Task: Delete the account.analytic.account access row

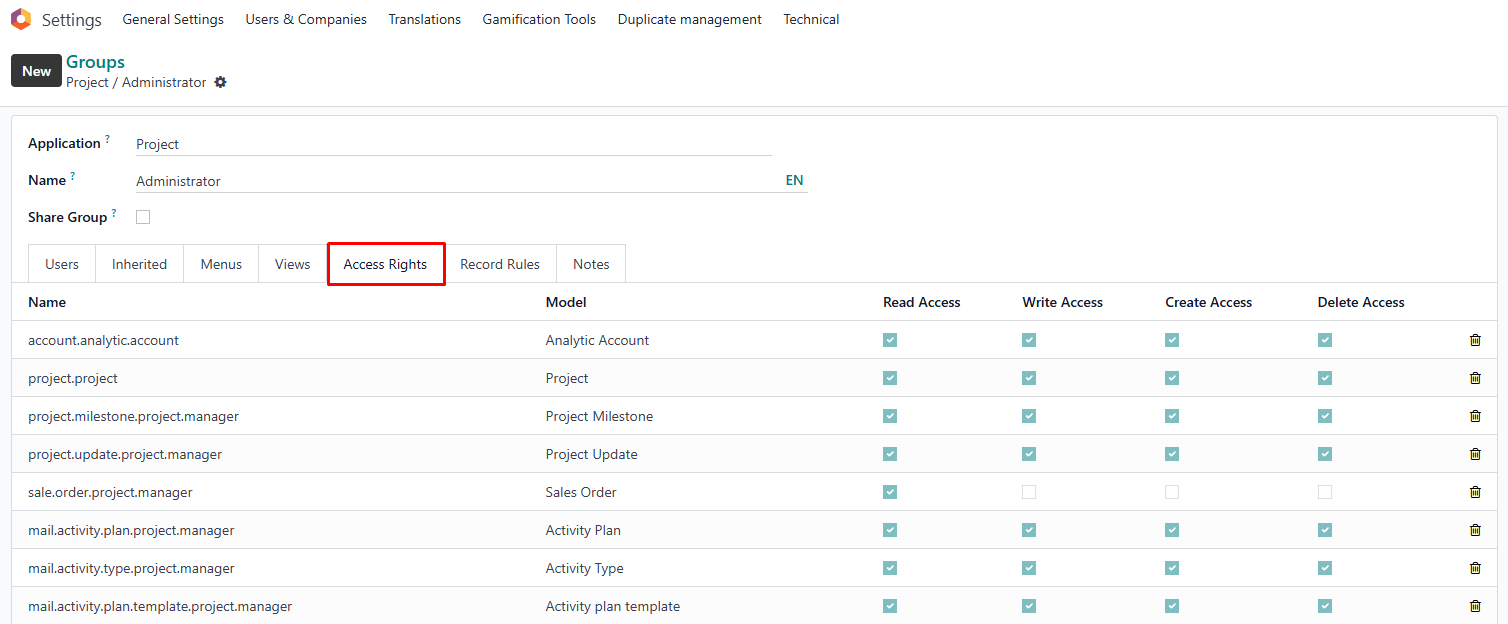Action: (1475, 340)
